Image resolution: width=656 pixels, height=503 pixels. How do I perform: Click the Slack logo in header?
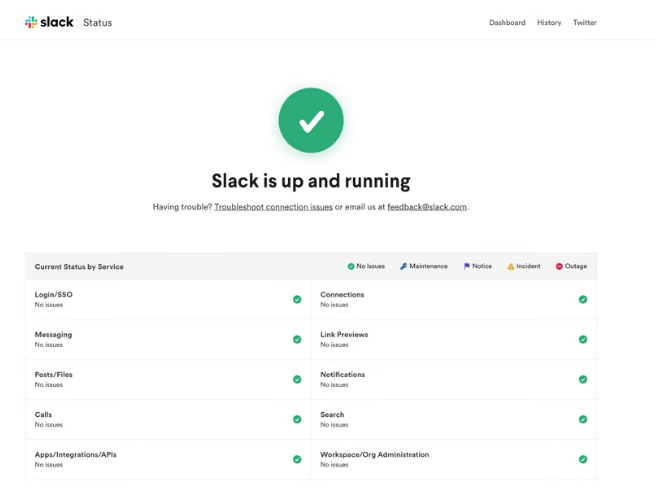(49, 22)
